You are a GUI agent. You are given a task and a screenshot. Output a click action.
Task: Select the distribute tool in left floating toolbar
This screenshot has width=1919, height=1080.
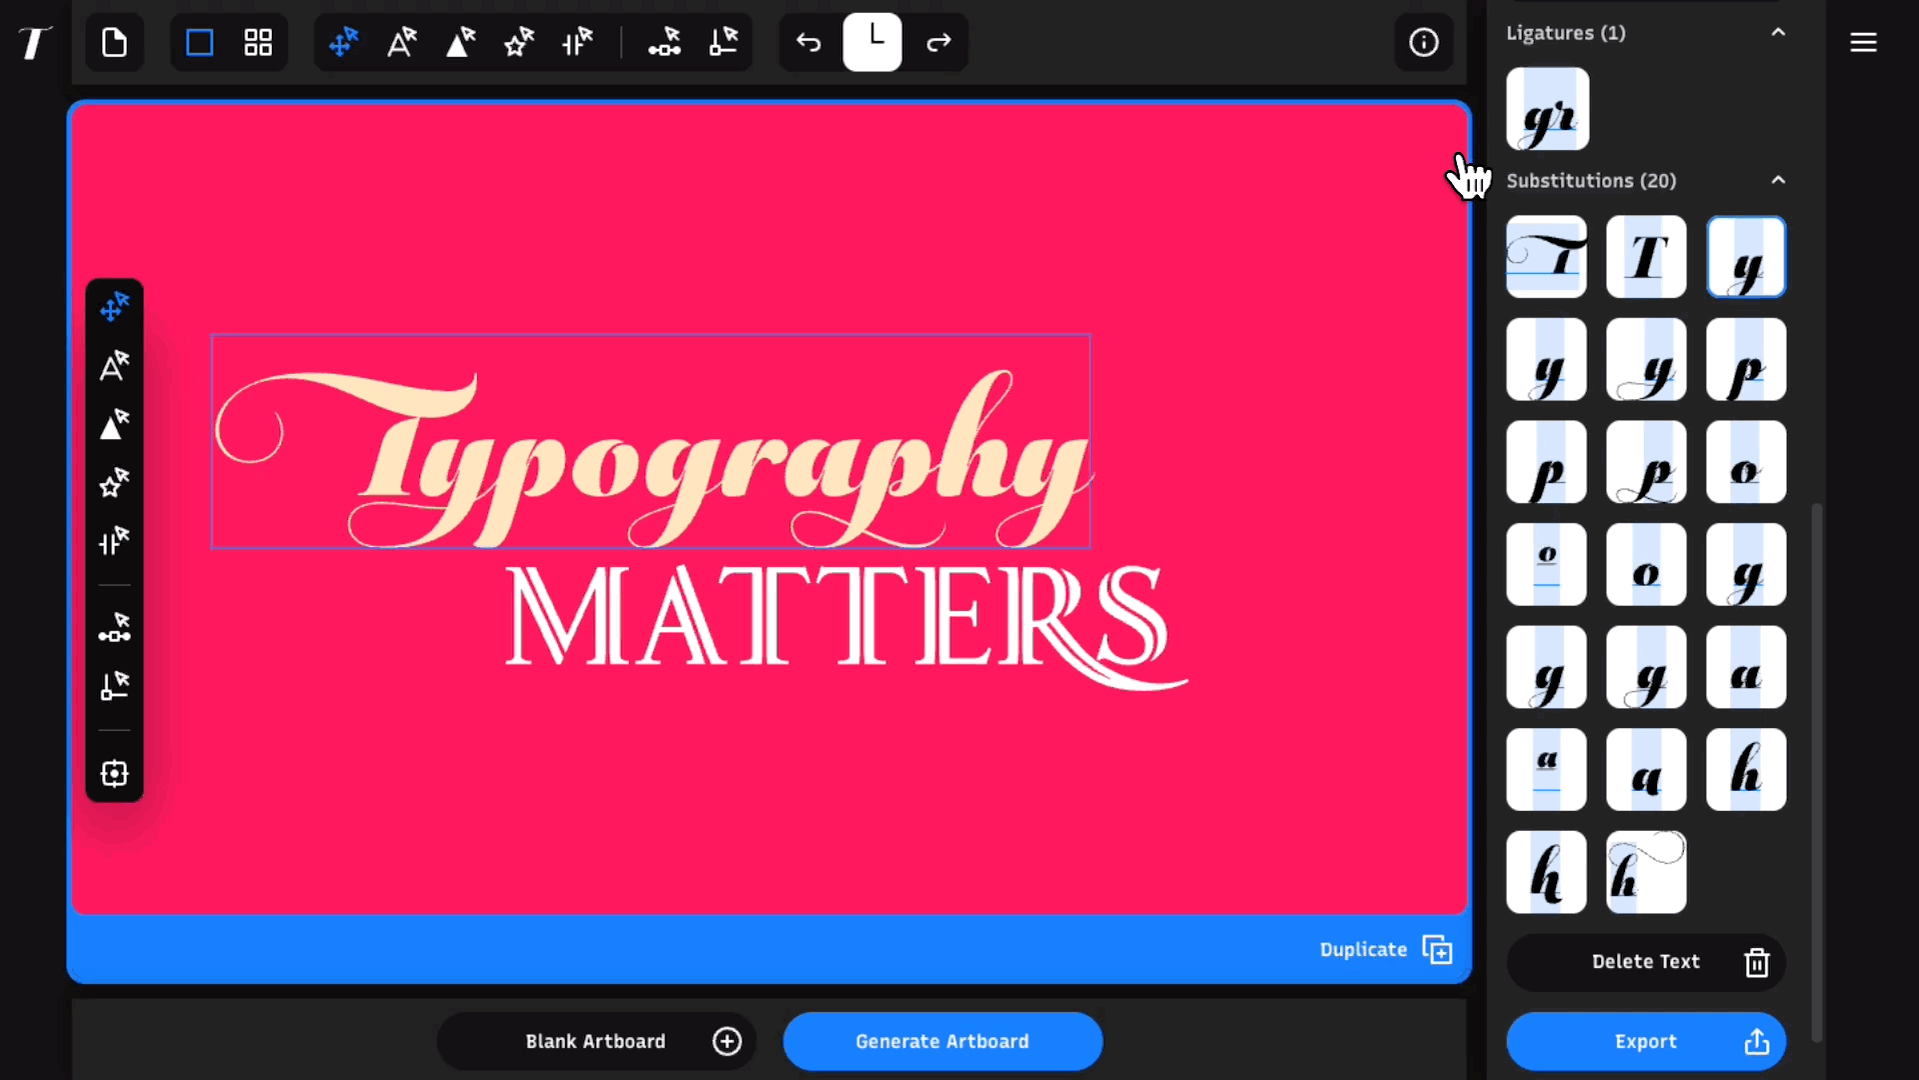(x=114, y=628)
